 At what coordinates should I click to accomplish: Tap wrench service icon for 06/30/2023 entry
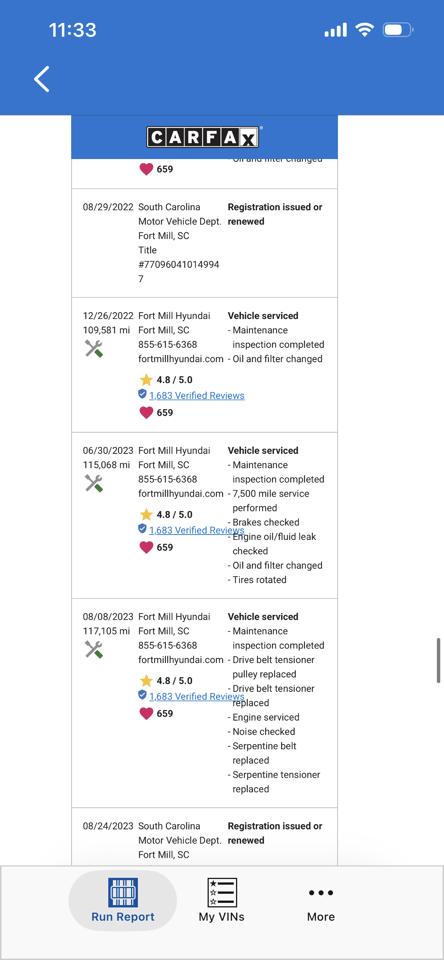(x=94, y=484)
